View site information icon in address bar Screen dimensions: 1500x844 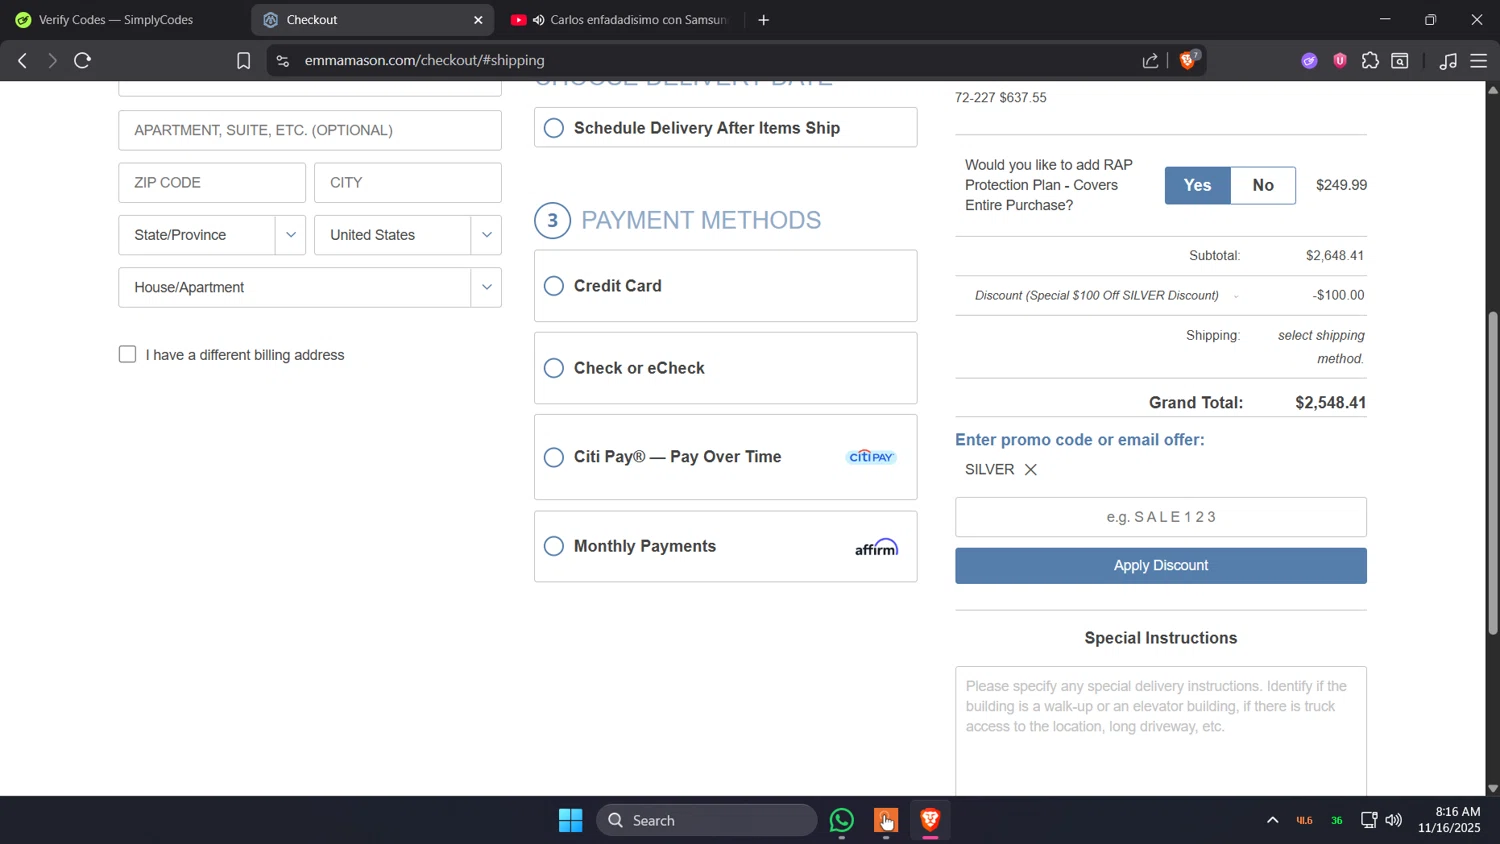[283, 61]
